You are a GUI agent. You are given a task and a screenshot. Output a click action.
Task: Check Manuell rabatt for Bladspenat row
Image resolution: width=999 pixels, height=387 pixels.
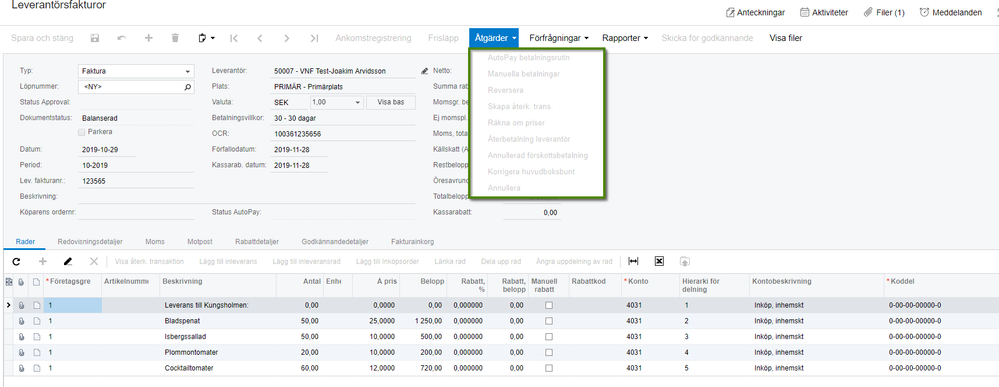[549, 321]
